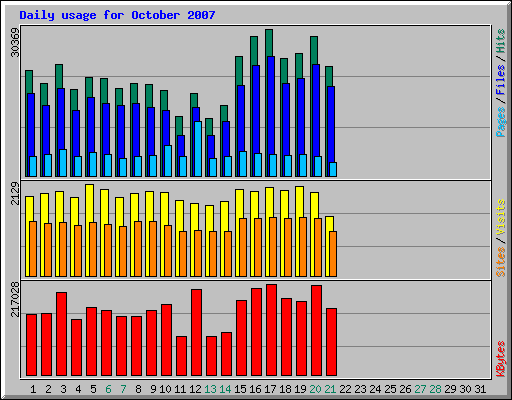Click green weekend day label 21
The height and width of the screenshot is (400, 512).
click(330, 389)
